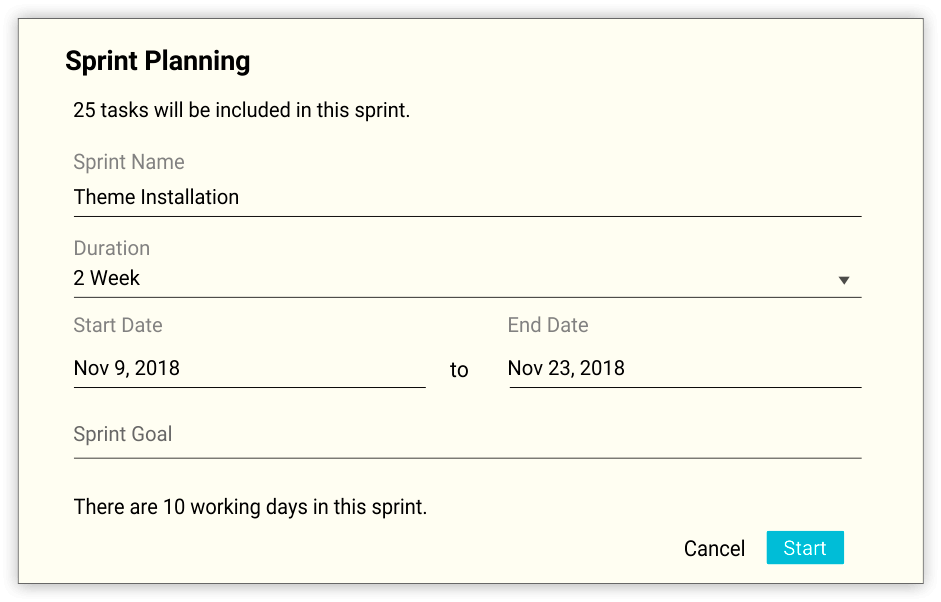Click the 'Start Date' label
This screenshot has height=602, width=941.
118,325
